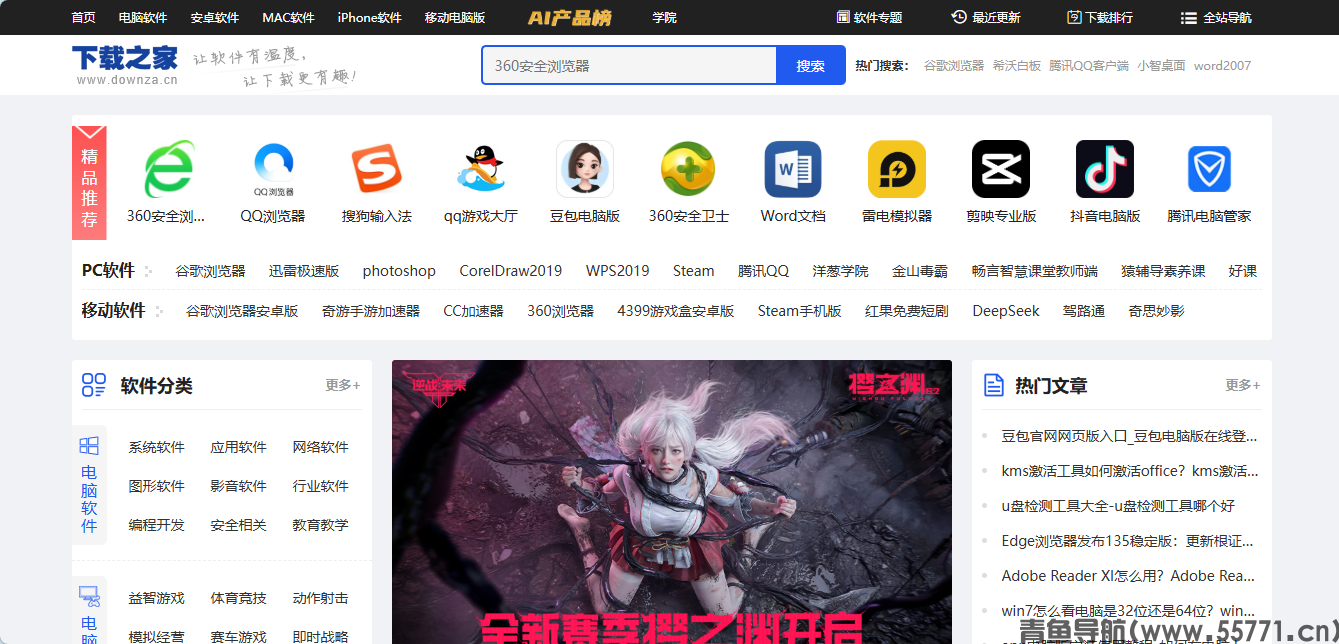
Task: Open the 抖音电脑版 app icon
Action: pyautogui.click(x=1105, y=169)
